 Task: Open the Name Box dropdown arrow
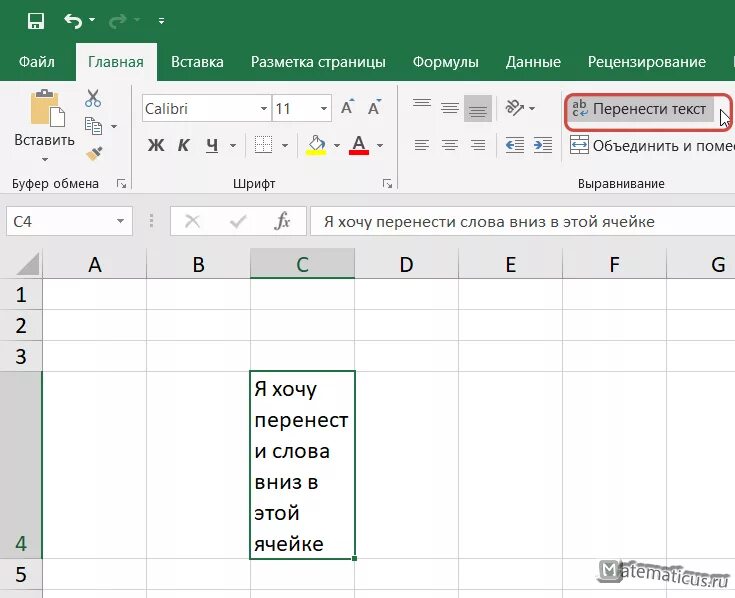click(120, 221)
